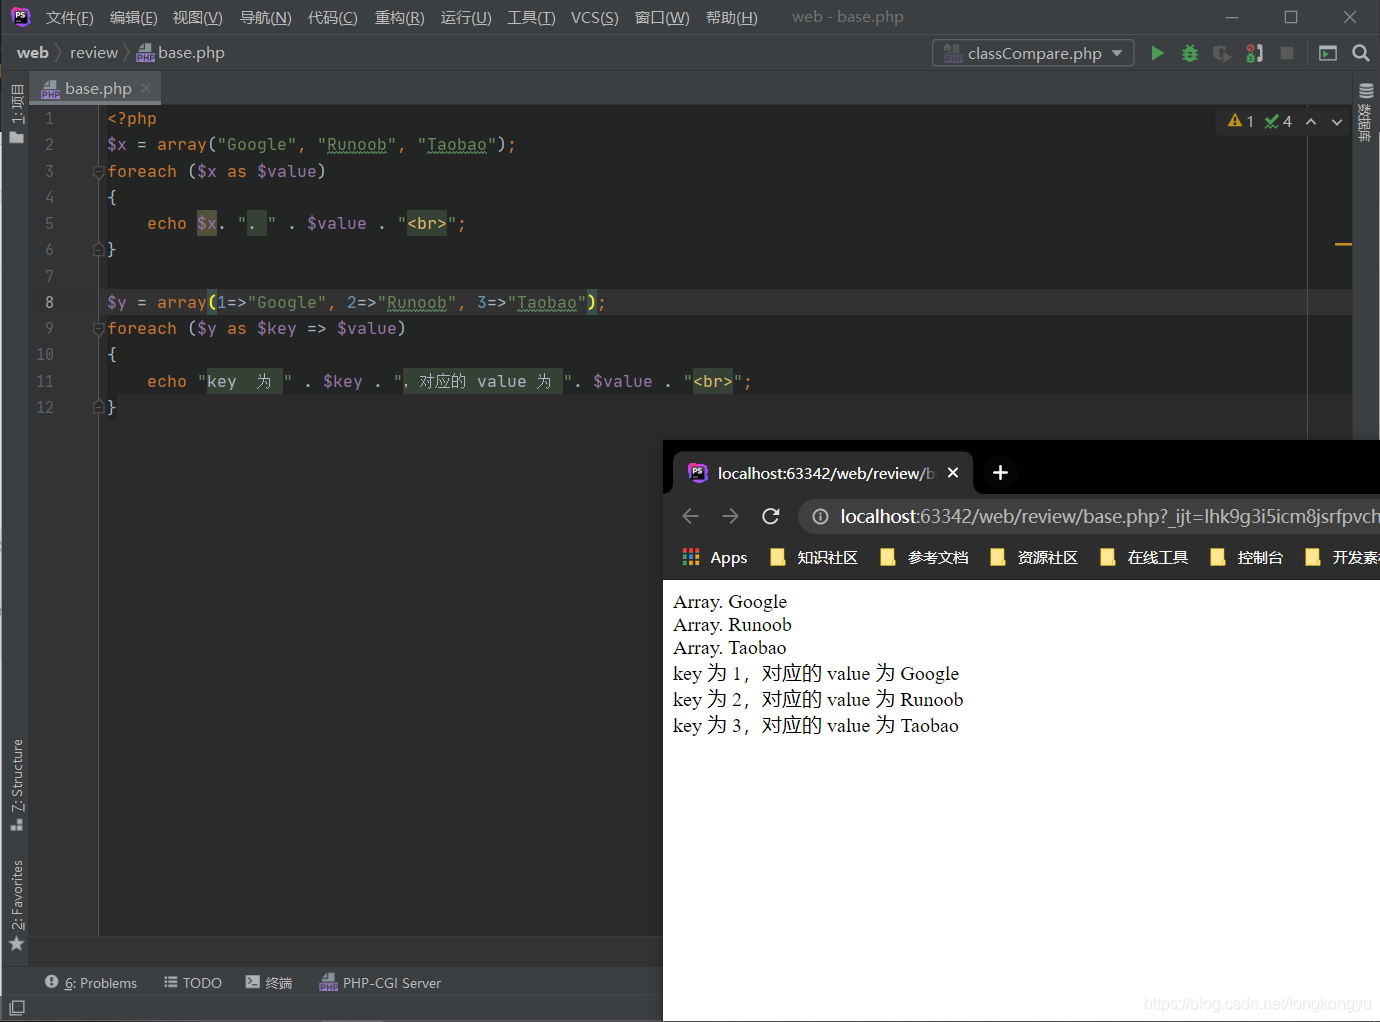Close the base.php editor tab

pos(146,88)
